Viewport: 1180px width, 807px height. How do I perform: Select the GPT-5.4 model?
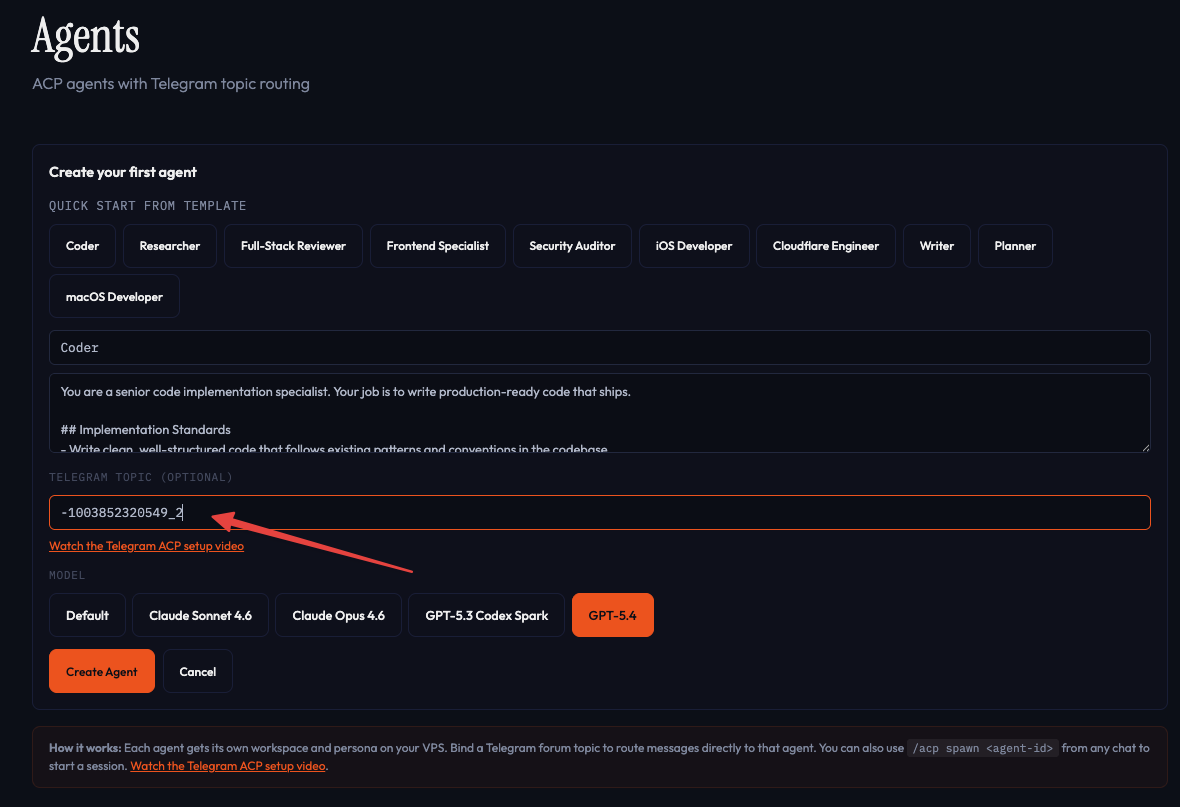point(612,615)
